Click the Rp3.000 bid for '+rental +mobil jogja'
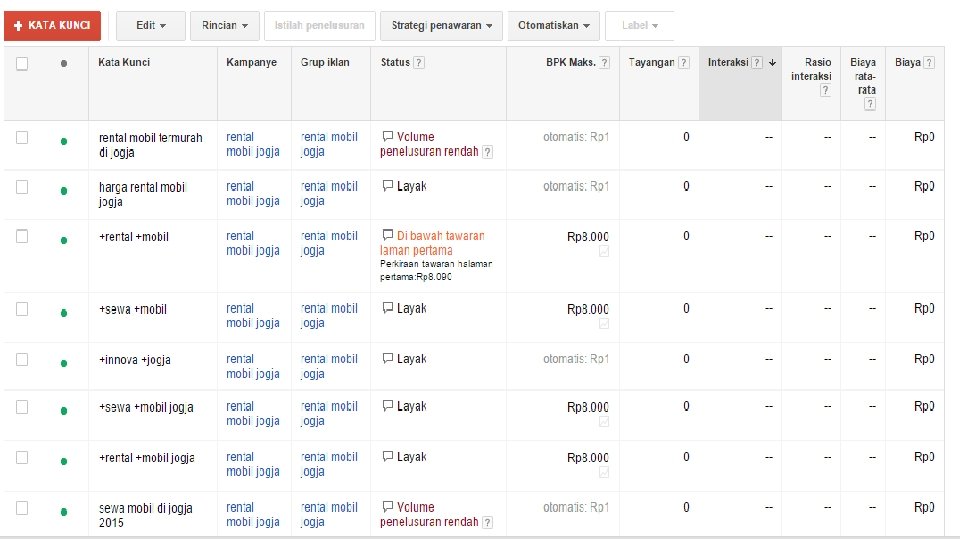960x540 pixels. tap(587, 457)
